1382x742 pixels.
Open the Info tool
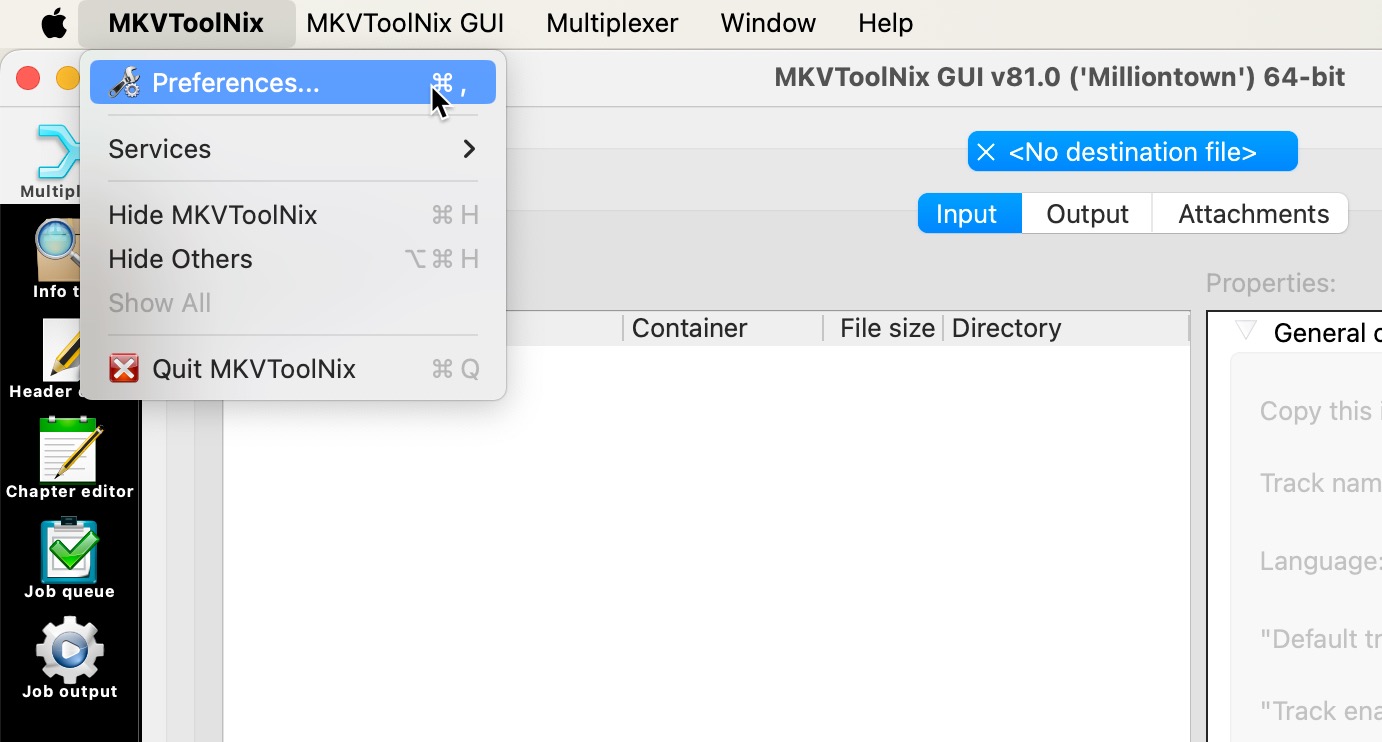click(x=56, y=256)
